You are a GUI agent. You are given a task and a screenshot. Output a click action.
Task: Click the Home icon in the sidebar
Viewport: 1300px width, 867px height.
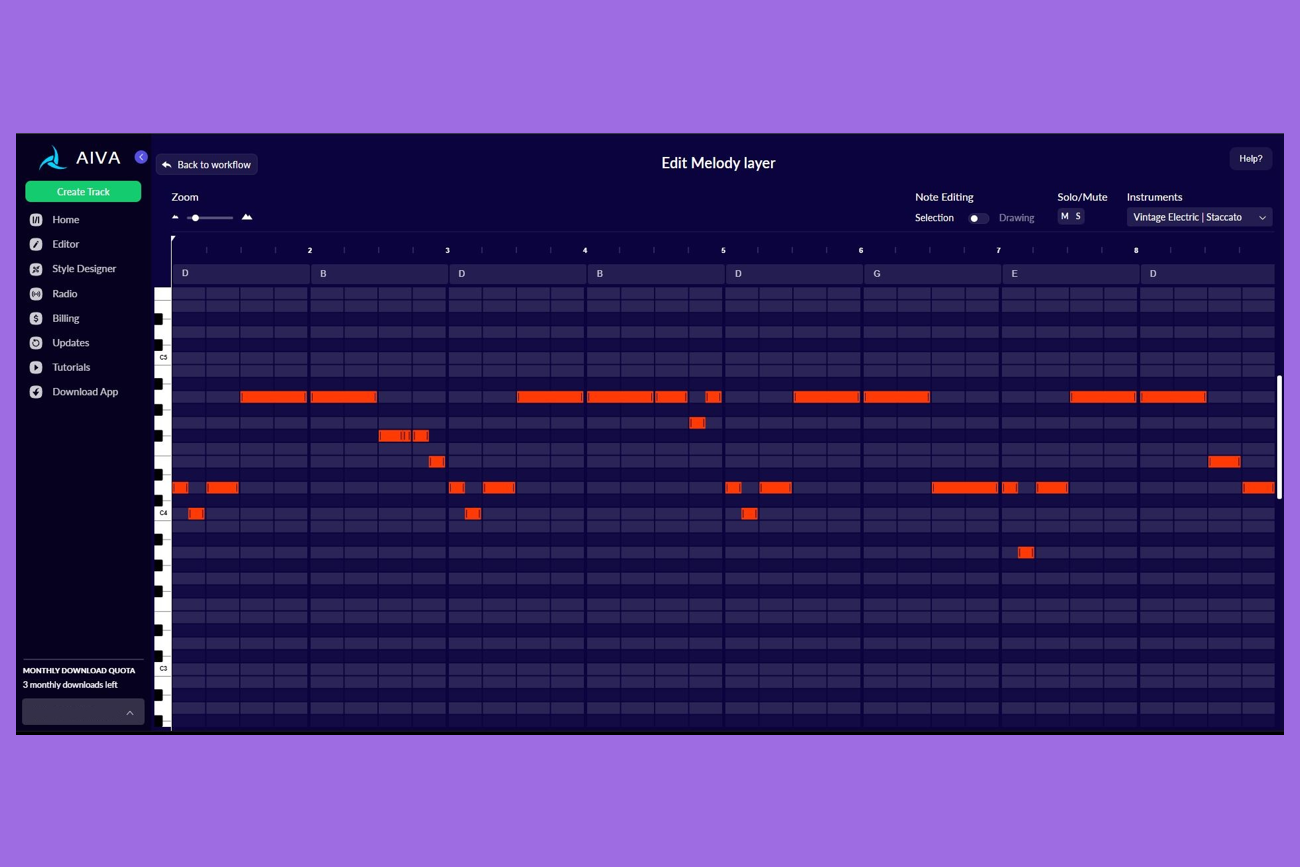(x=36, y=220)
